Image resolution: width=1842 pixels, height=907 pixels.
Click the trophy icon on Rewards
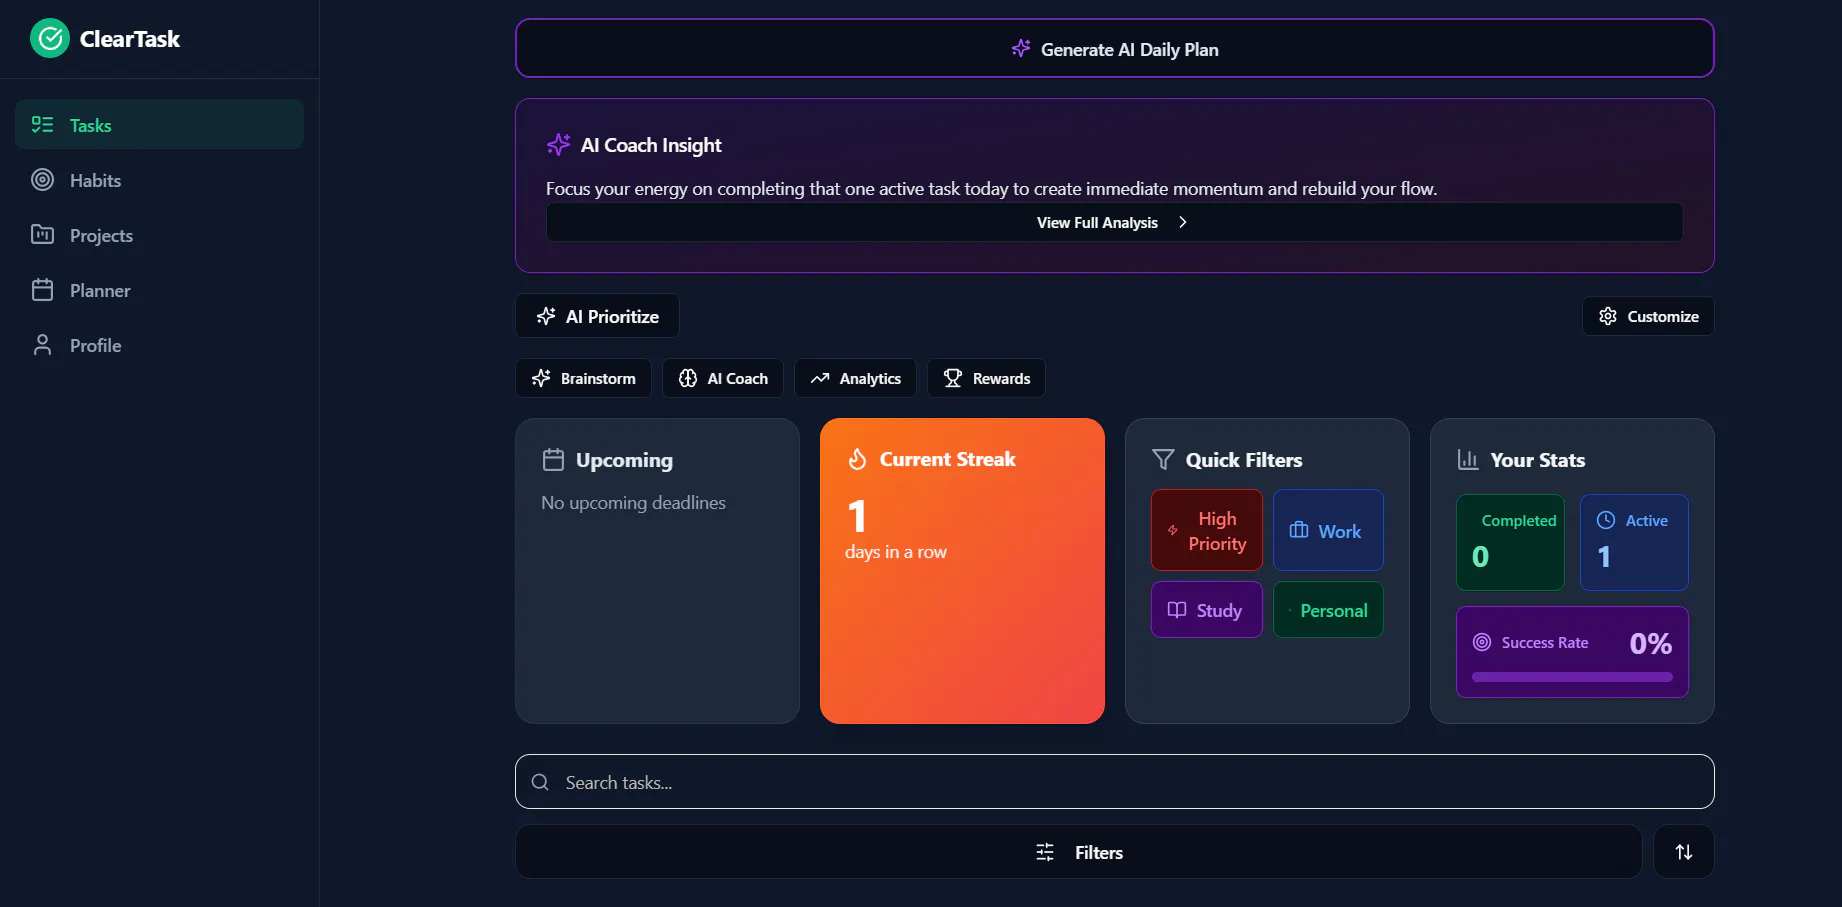(x=953, y=378)
